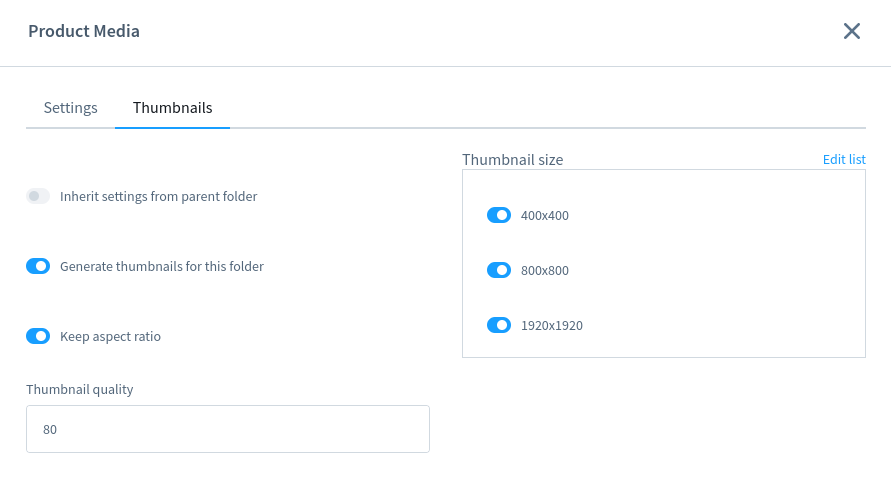Disable the 400x400 thumbnail size switch

coord(499,215)
